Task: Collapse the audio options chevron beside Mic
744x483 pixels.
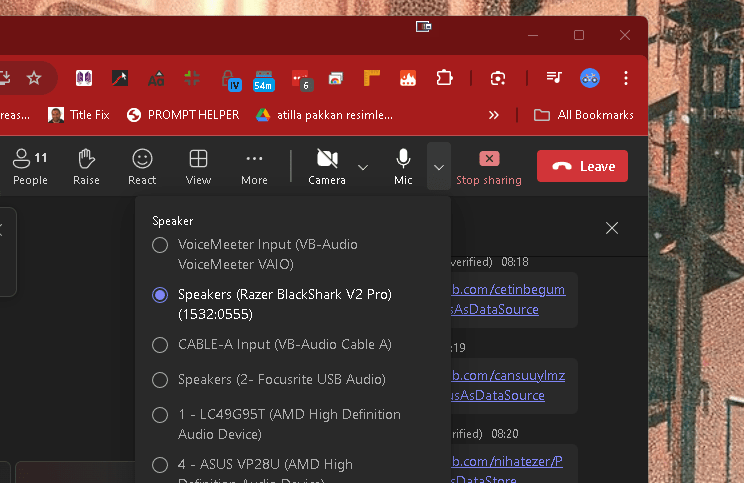Action: tap(439, 167)
